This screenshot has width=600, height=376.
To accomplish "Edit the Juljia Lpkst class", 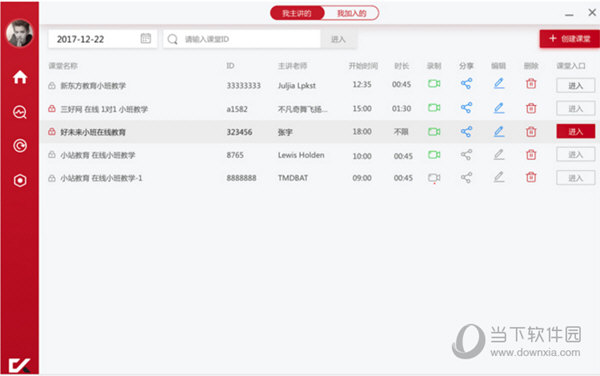I will 499,83.
